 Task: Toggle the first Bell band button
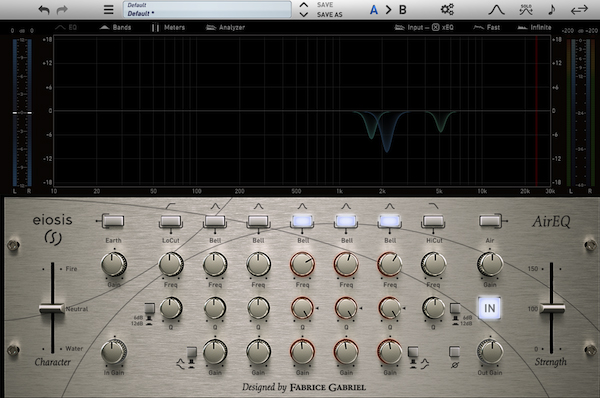coord(215,221)
